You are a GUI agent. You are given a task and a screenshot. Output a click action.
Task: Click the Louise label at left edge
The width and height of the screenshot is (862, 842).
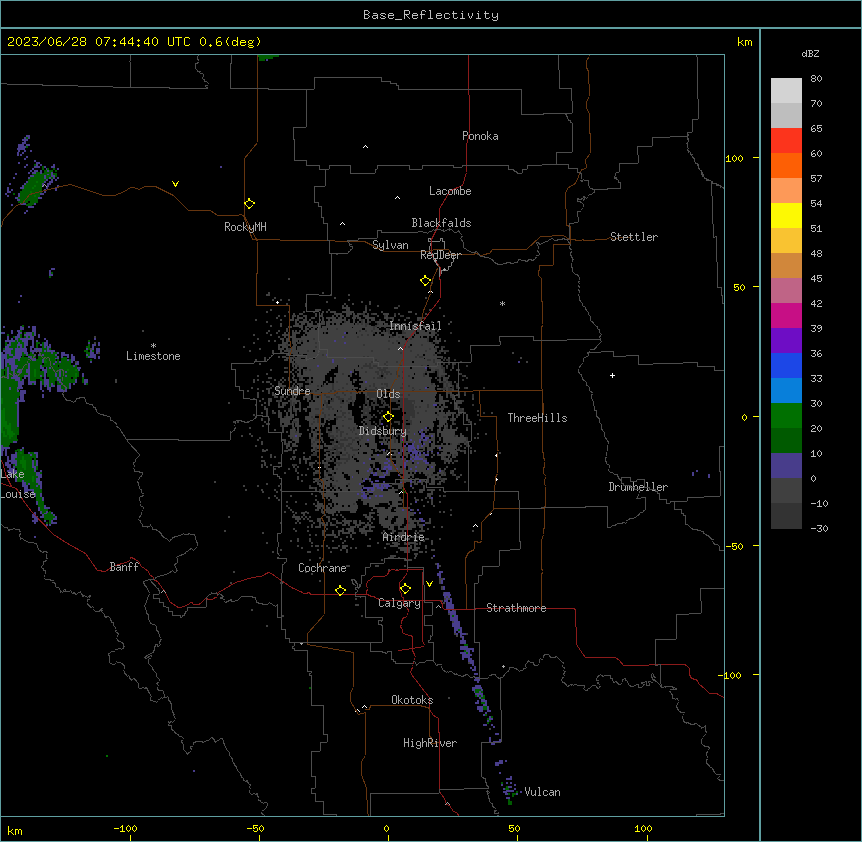18,494
